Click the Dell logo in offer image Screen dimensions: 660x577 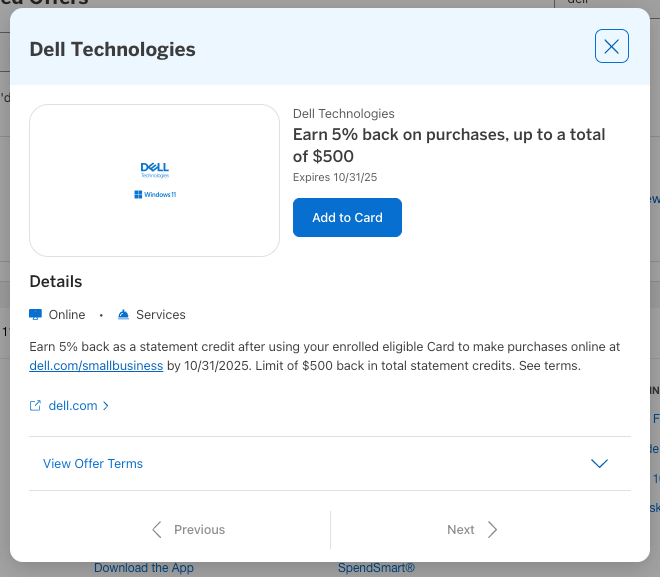[154, 170]
